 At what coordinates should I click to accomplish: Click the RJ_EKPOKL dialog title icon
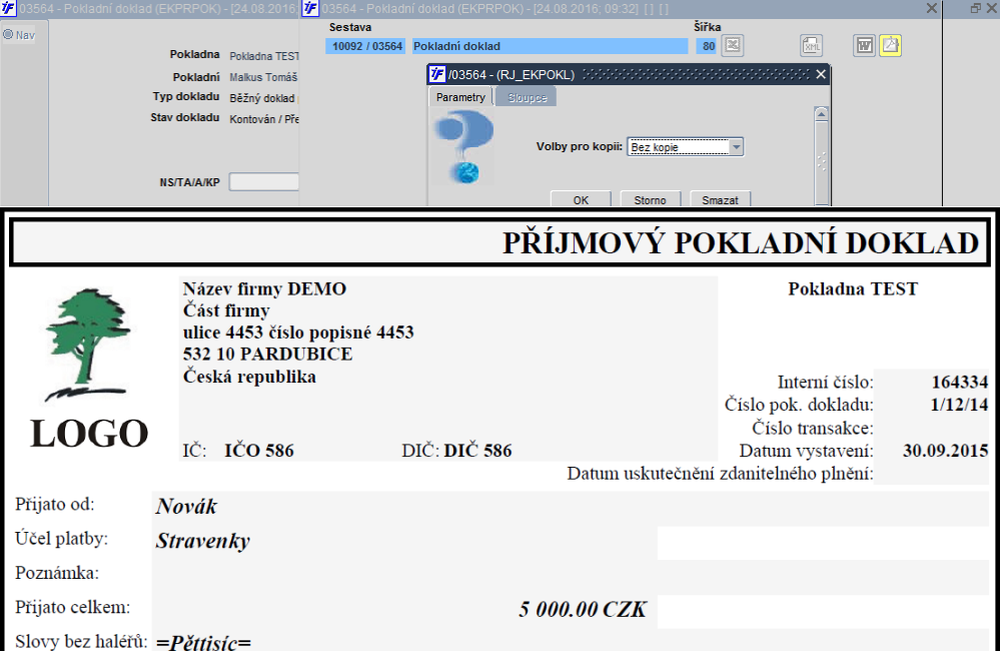[x=437, y=74]
